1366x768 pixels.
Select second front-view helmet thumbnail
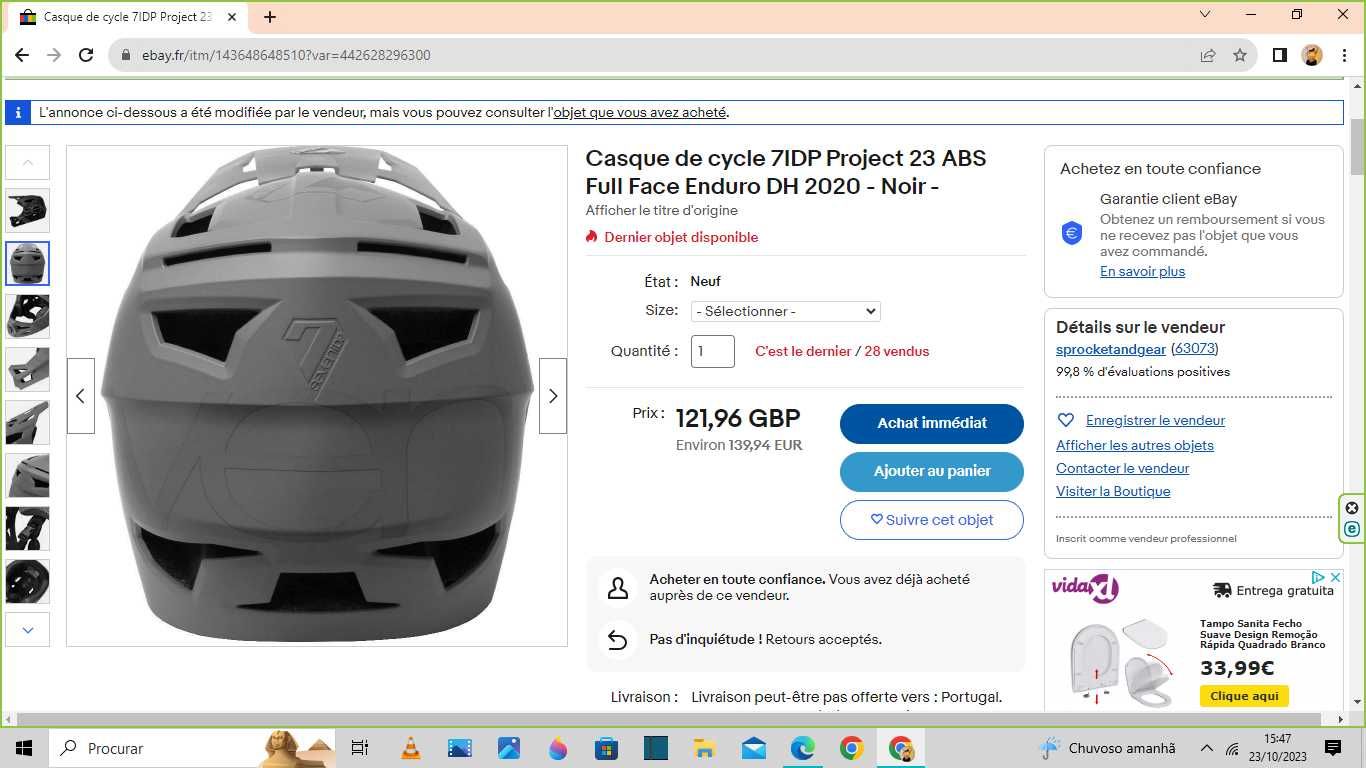click(28, 263)
